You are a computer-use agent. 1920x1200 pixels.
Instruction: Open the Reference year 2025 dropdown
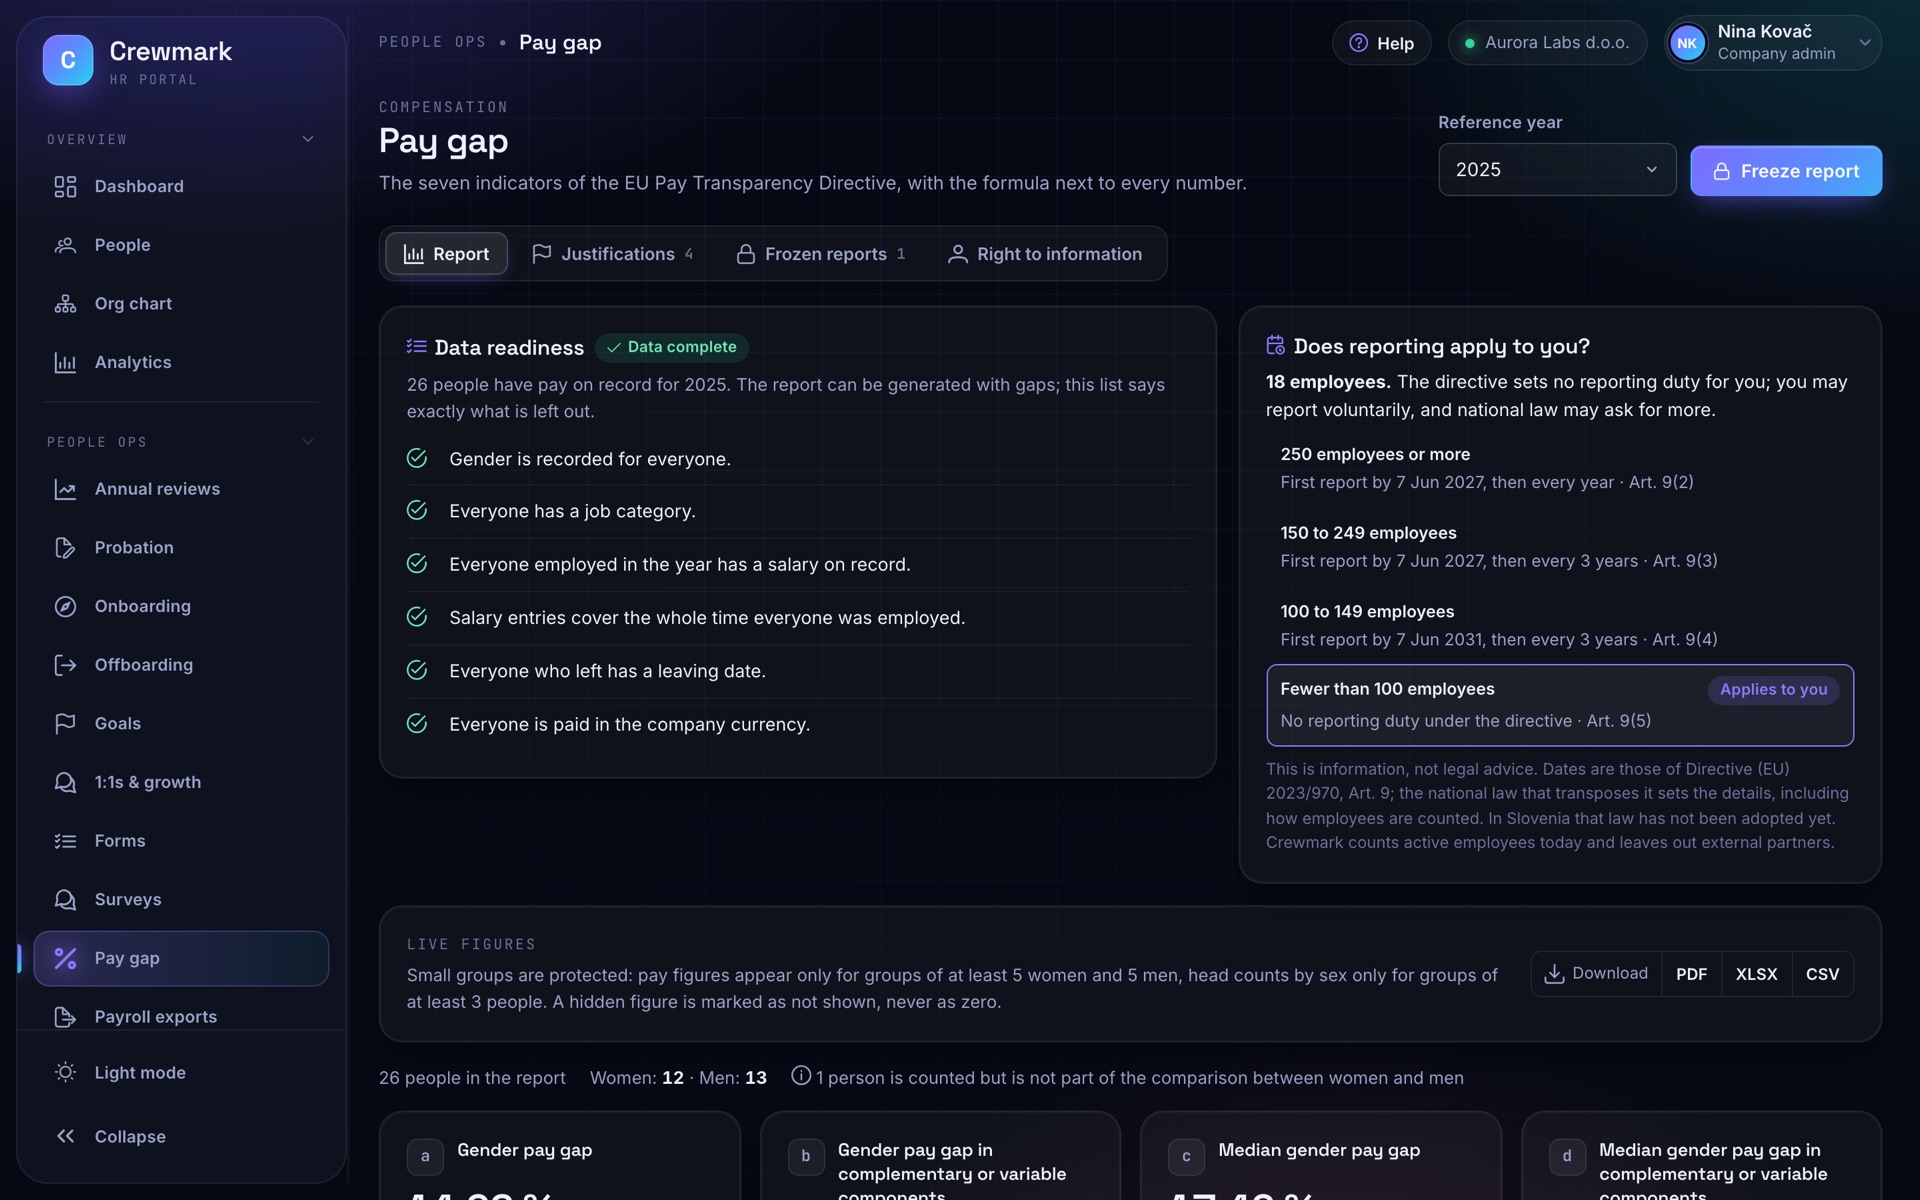pos(1557,169)
